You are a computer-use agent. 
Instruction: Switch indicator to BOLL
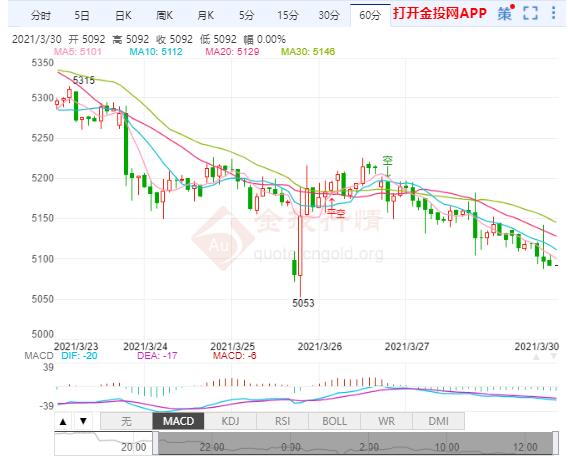tap(334, 421)
